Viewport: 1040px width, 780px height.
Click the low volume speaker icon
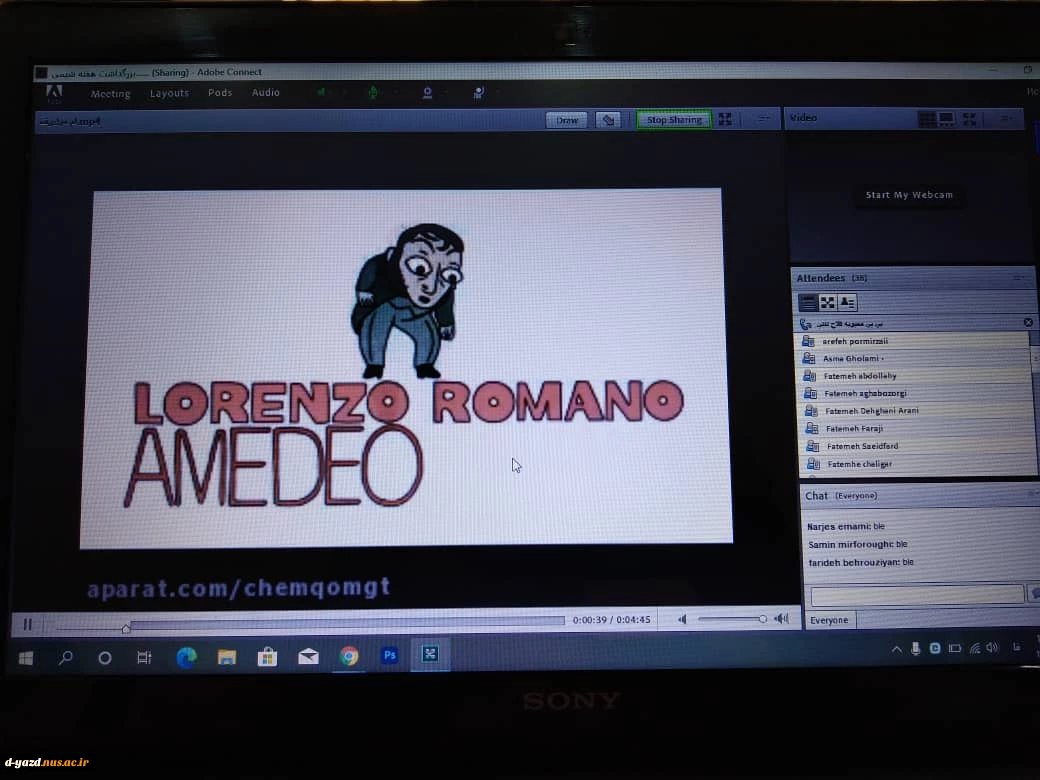click(682, 619)
